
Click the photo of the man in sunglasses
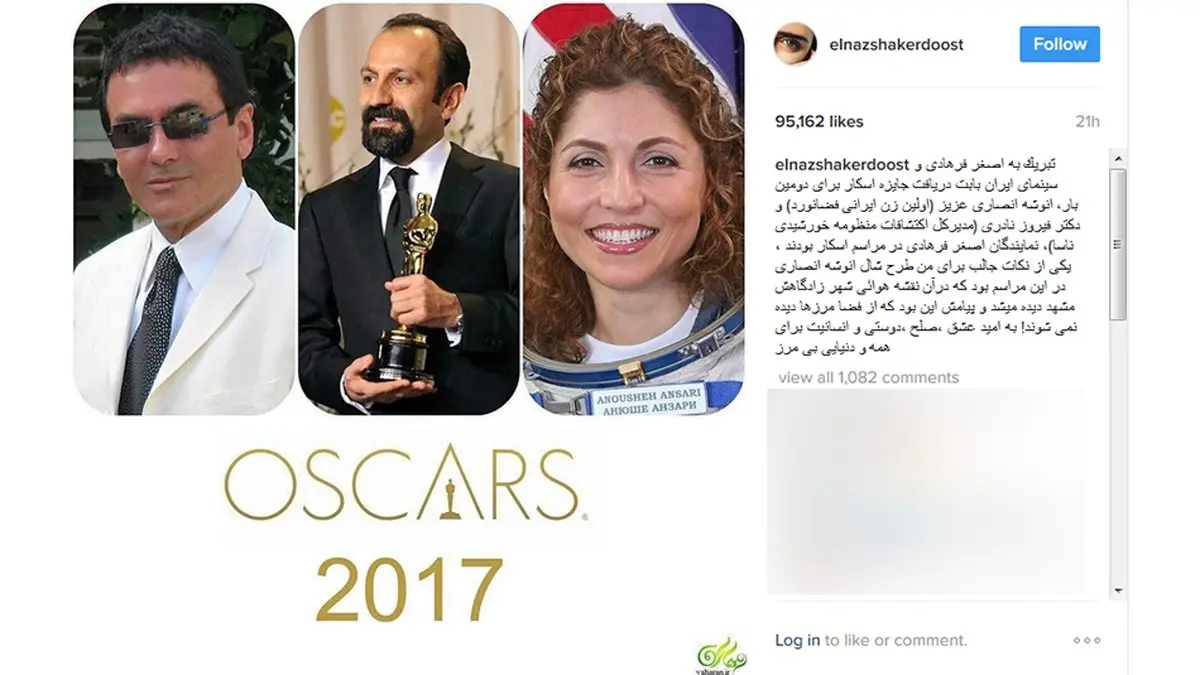tap(184, 209)
